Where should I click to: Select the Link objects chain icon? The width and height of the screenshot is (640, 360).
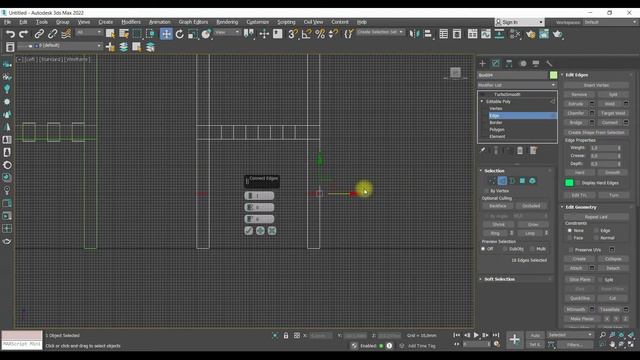click(39, 34)
